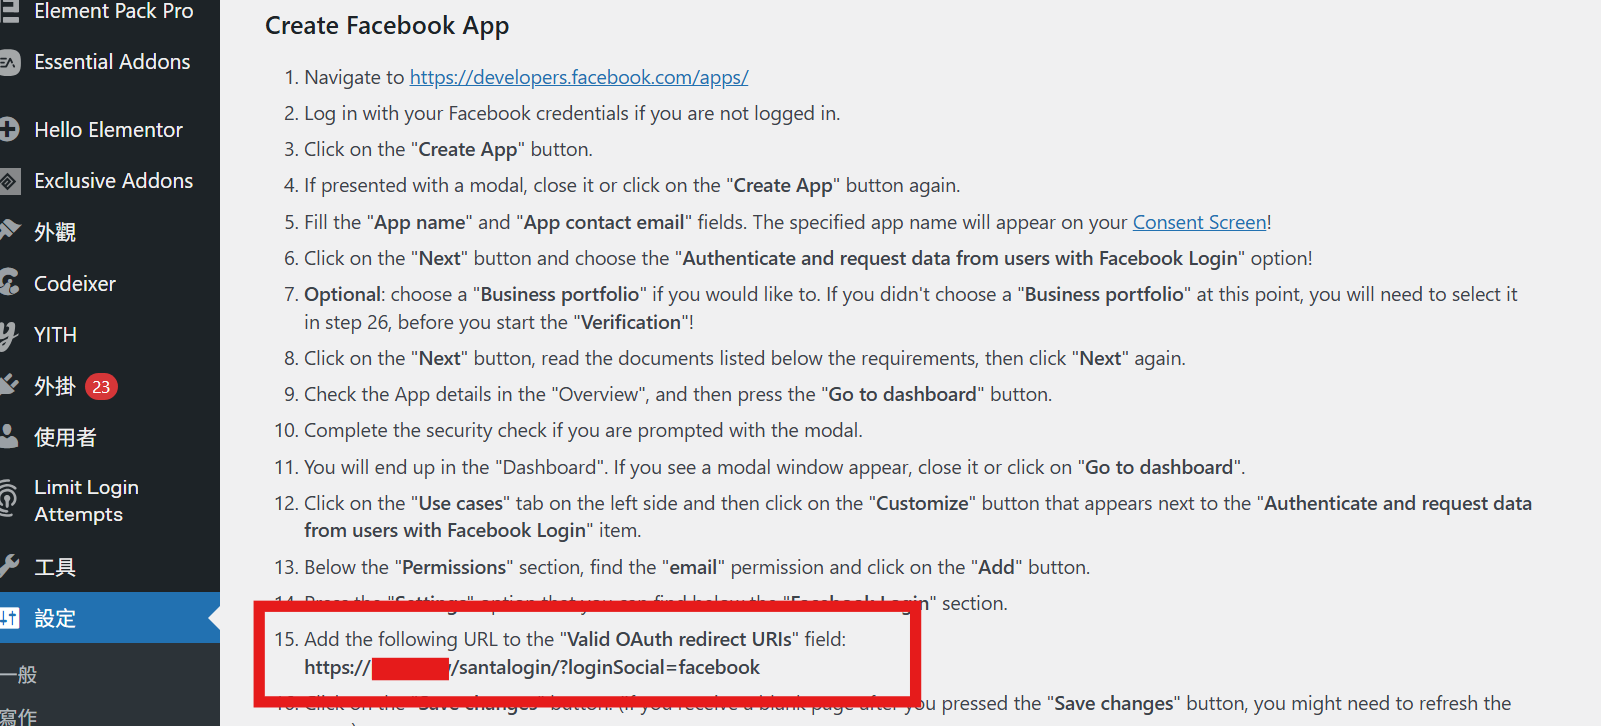
Task: Click the Essential Addons sidebar icon
Action: tap(9, 63)
